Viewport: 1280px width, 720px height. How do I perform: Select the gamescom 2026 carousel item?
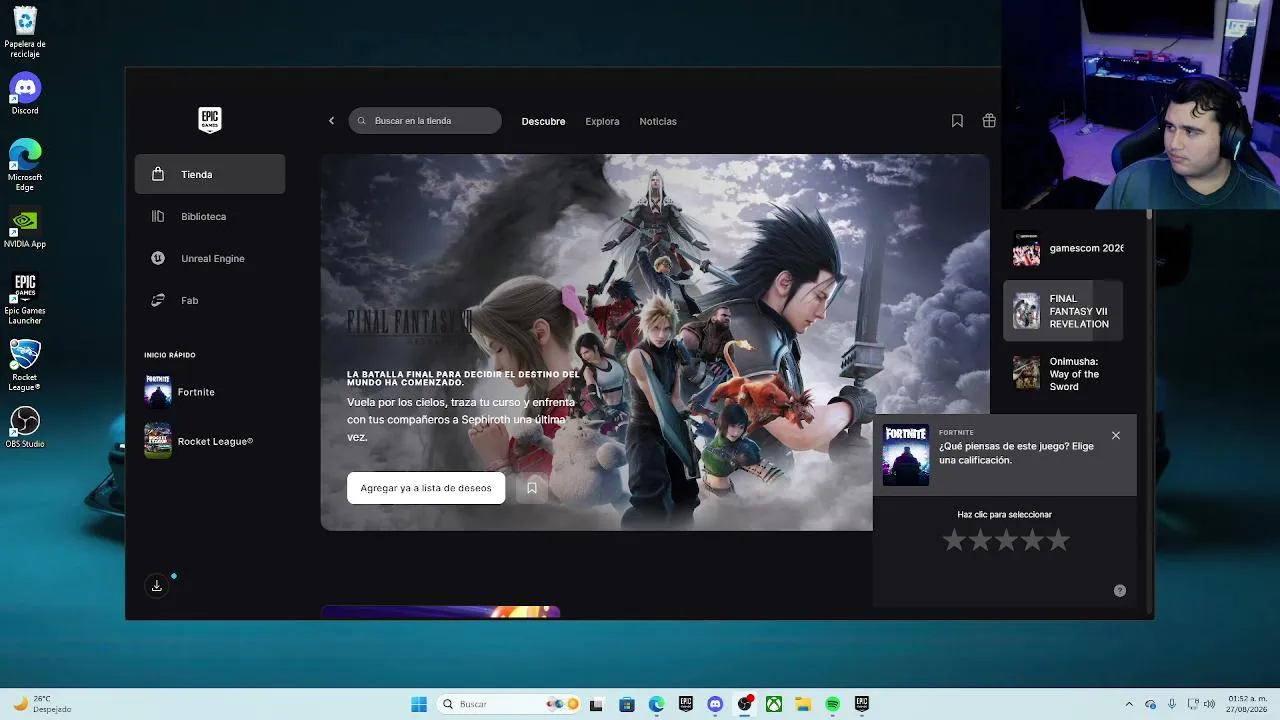(x=1068, y=248)
